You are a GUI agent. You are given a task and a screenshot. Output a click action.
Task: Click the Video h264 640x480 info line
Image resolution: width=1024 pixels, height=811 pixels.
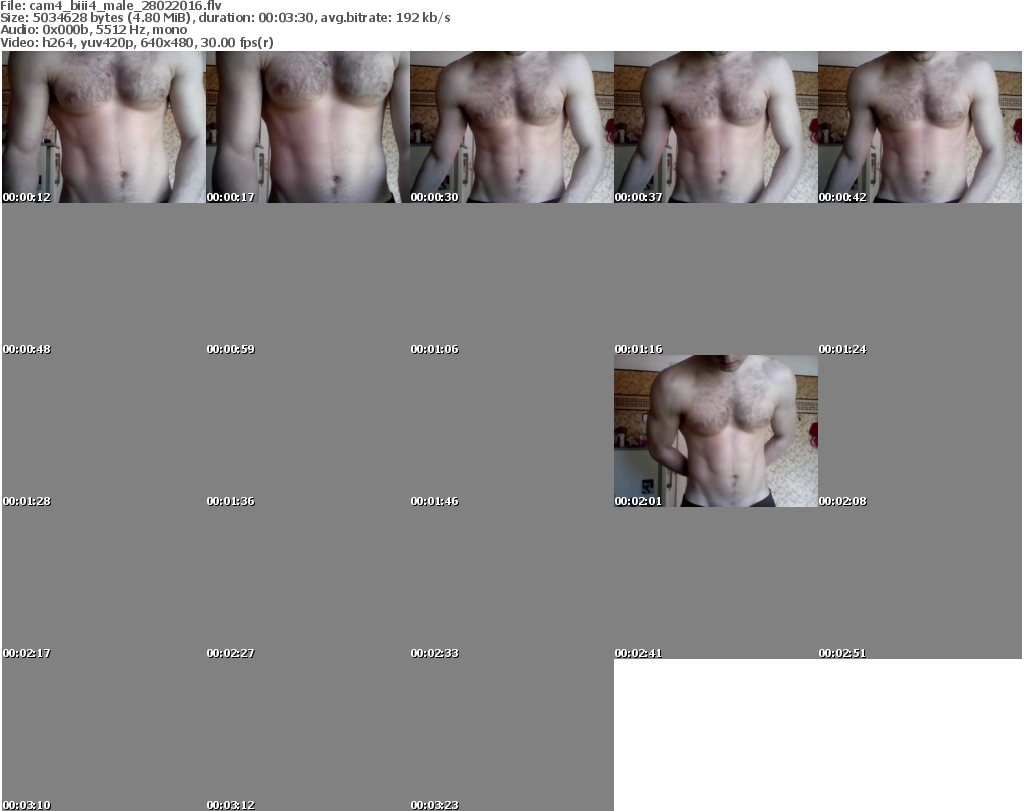(137, 42)
